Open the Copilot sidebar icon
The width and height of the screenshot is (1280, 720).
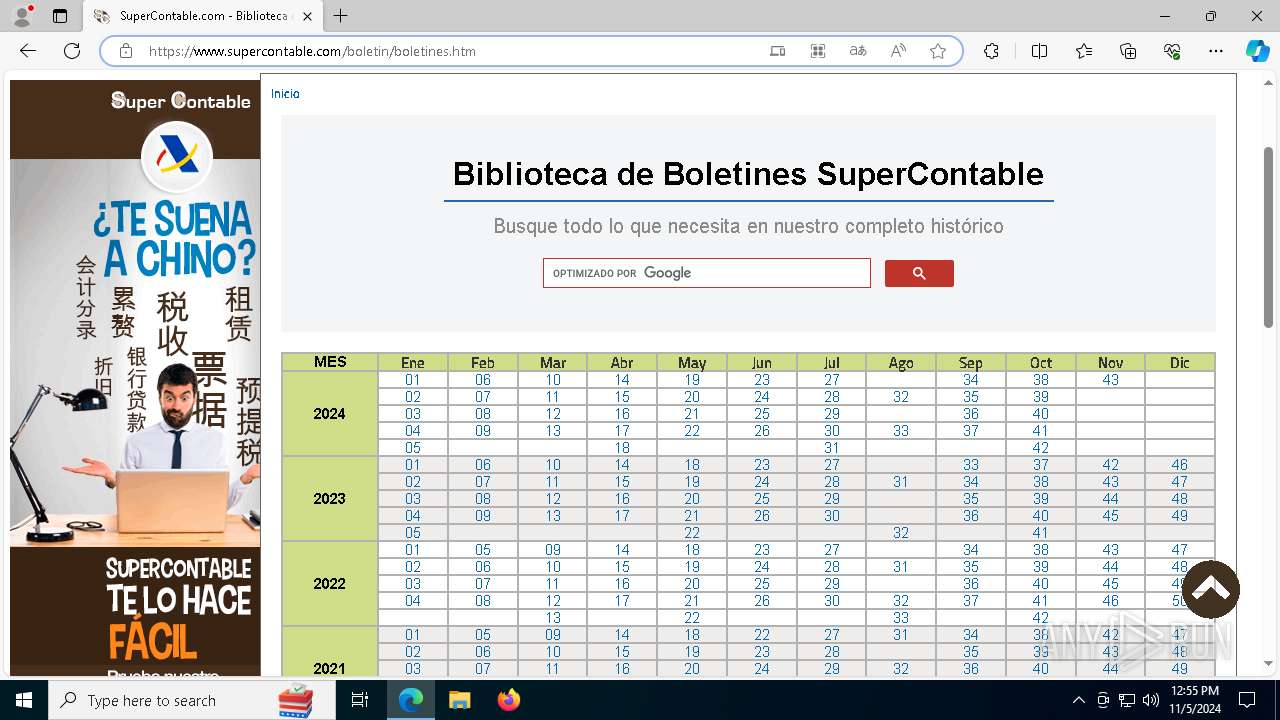point(1257,51)
